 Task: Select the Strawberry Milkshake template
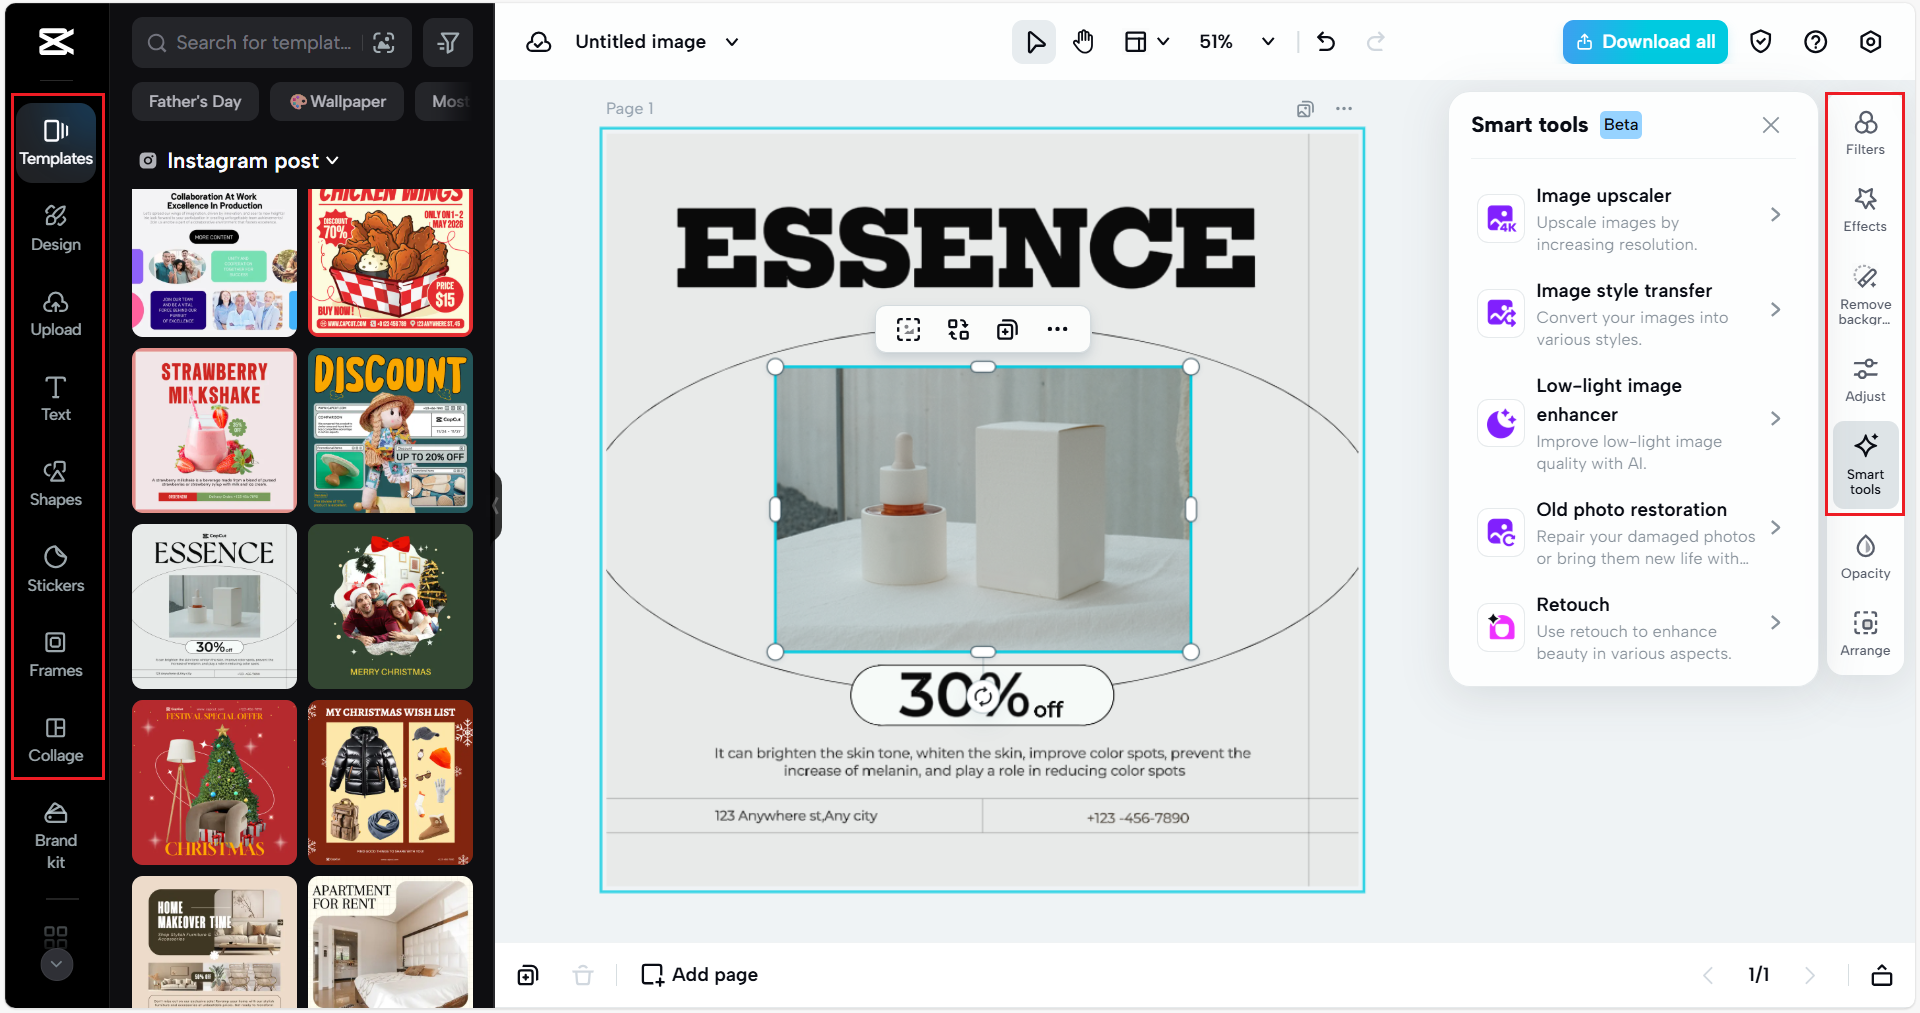click(x=214, y=430)
